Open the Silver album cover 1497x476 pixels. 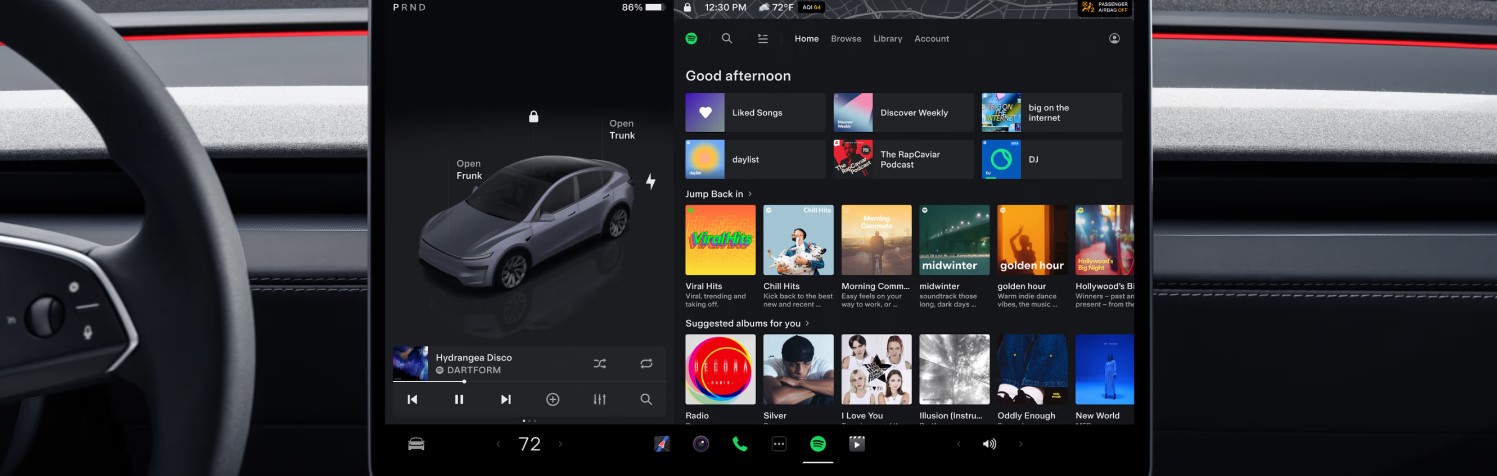pos(798,369)
